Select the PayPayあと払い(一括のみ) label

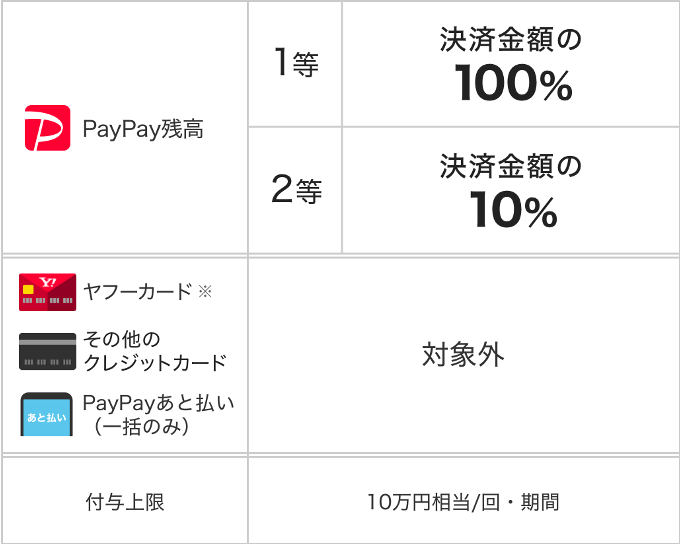[x=158, y=415]
